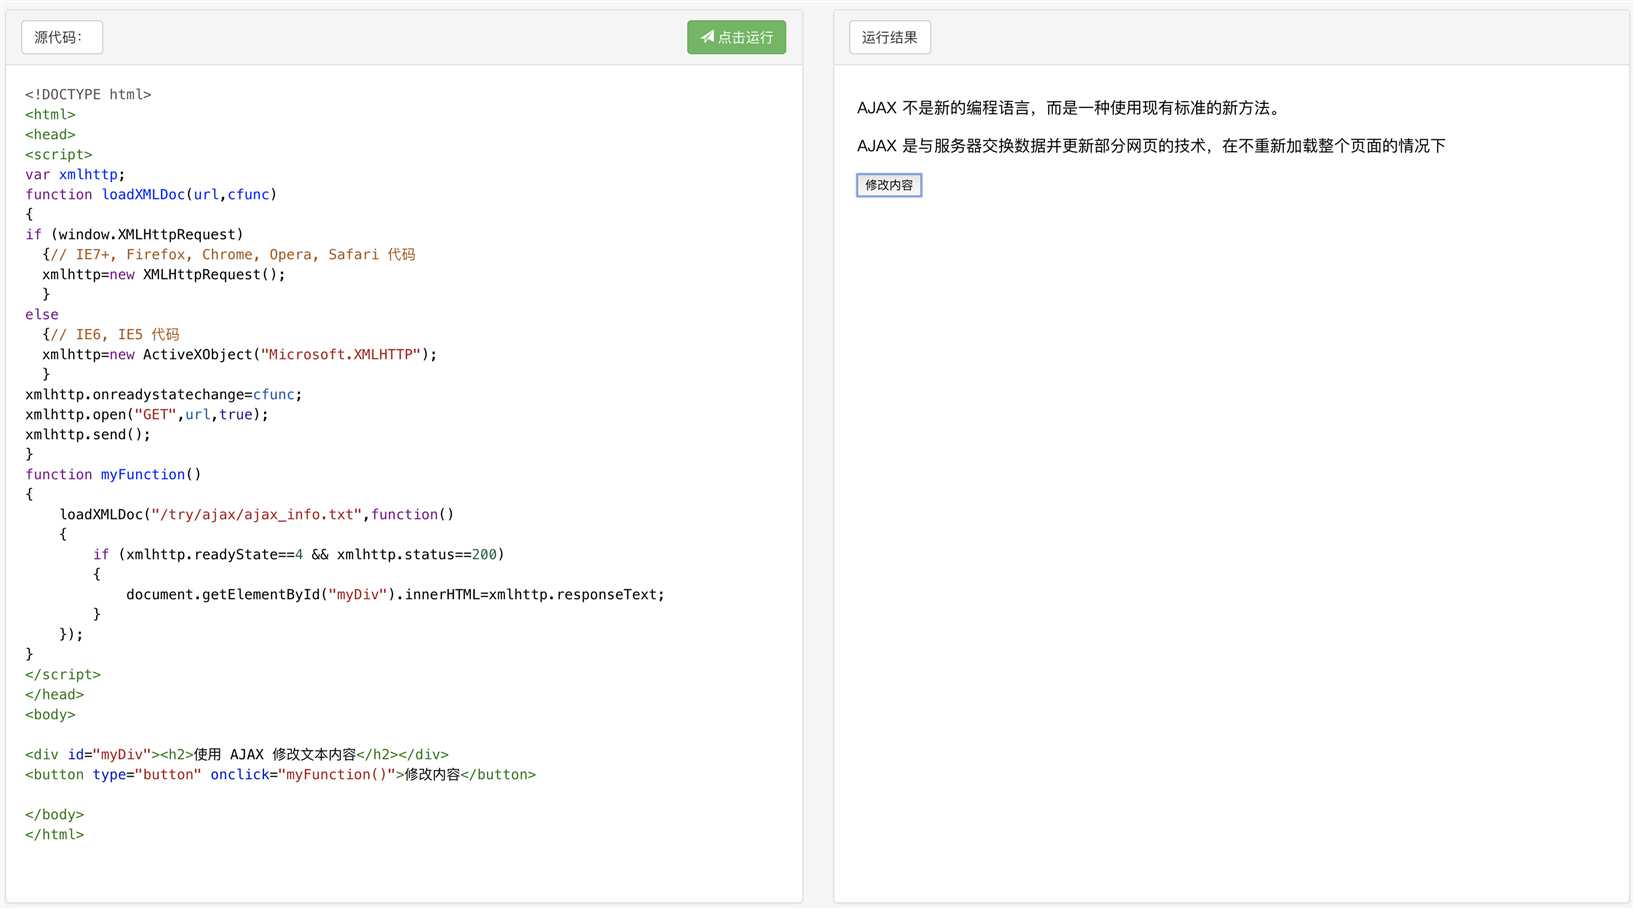Click the 运行结果 label button
This screenshot has width=1634, height=909.
[889, 38]
